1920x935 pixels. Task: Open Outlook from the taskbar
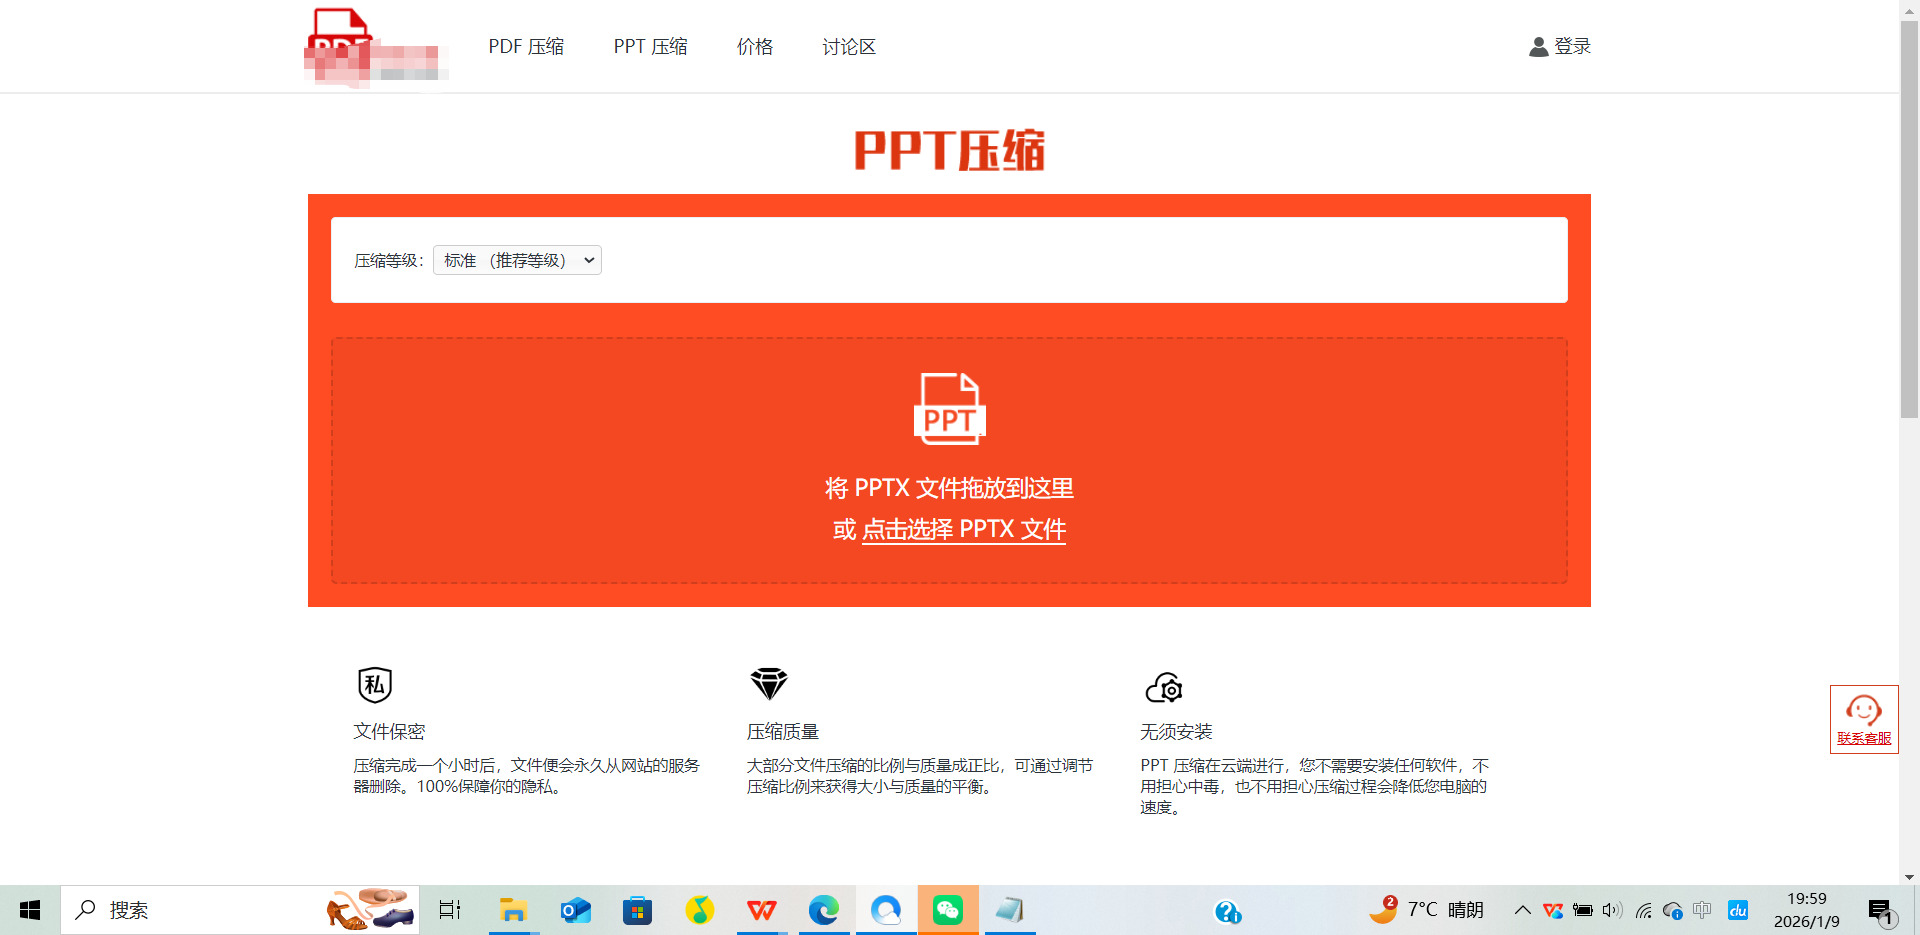tap(576, 910)
